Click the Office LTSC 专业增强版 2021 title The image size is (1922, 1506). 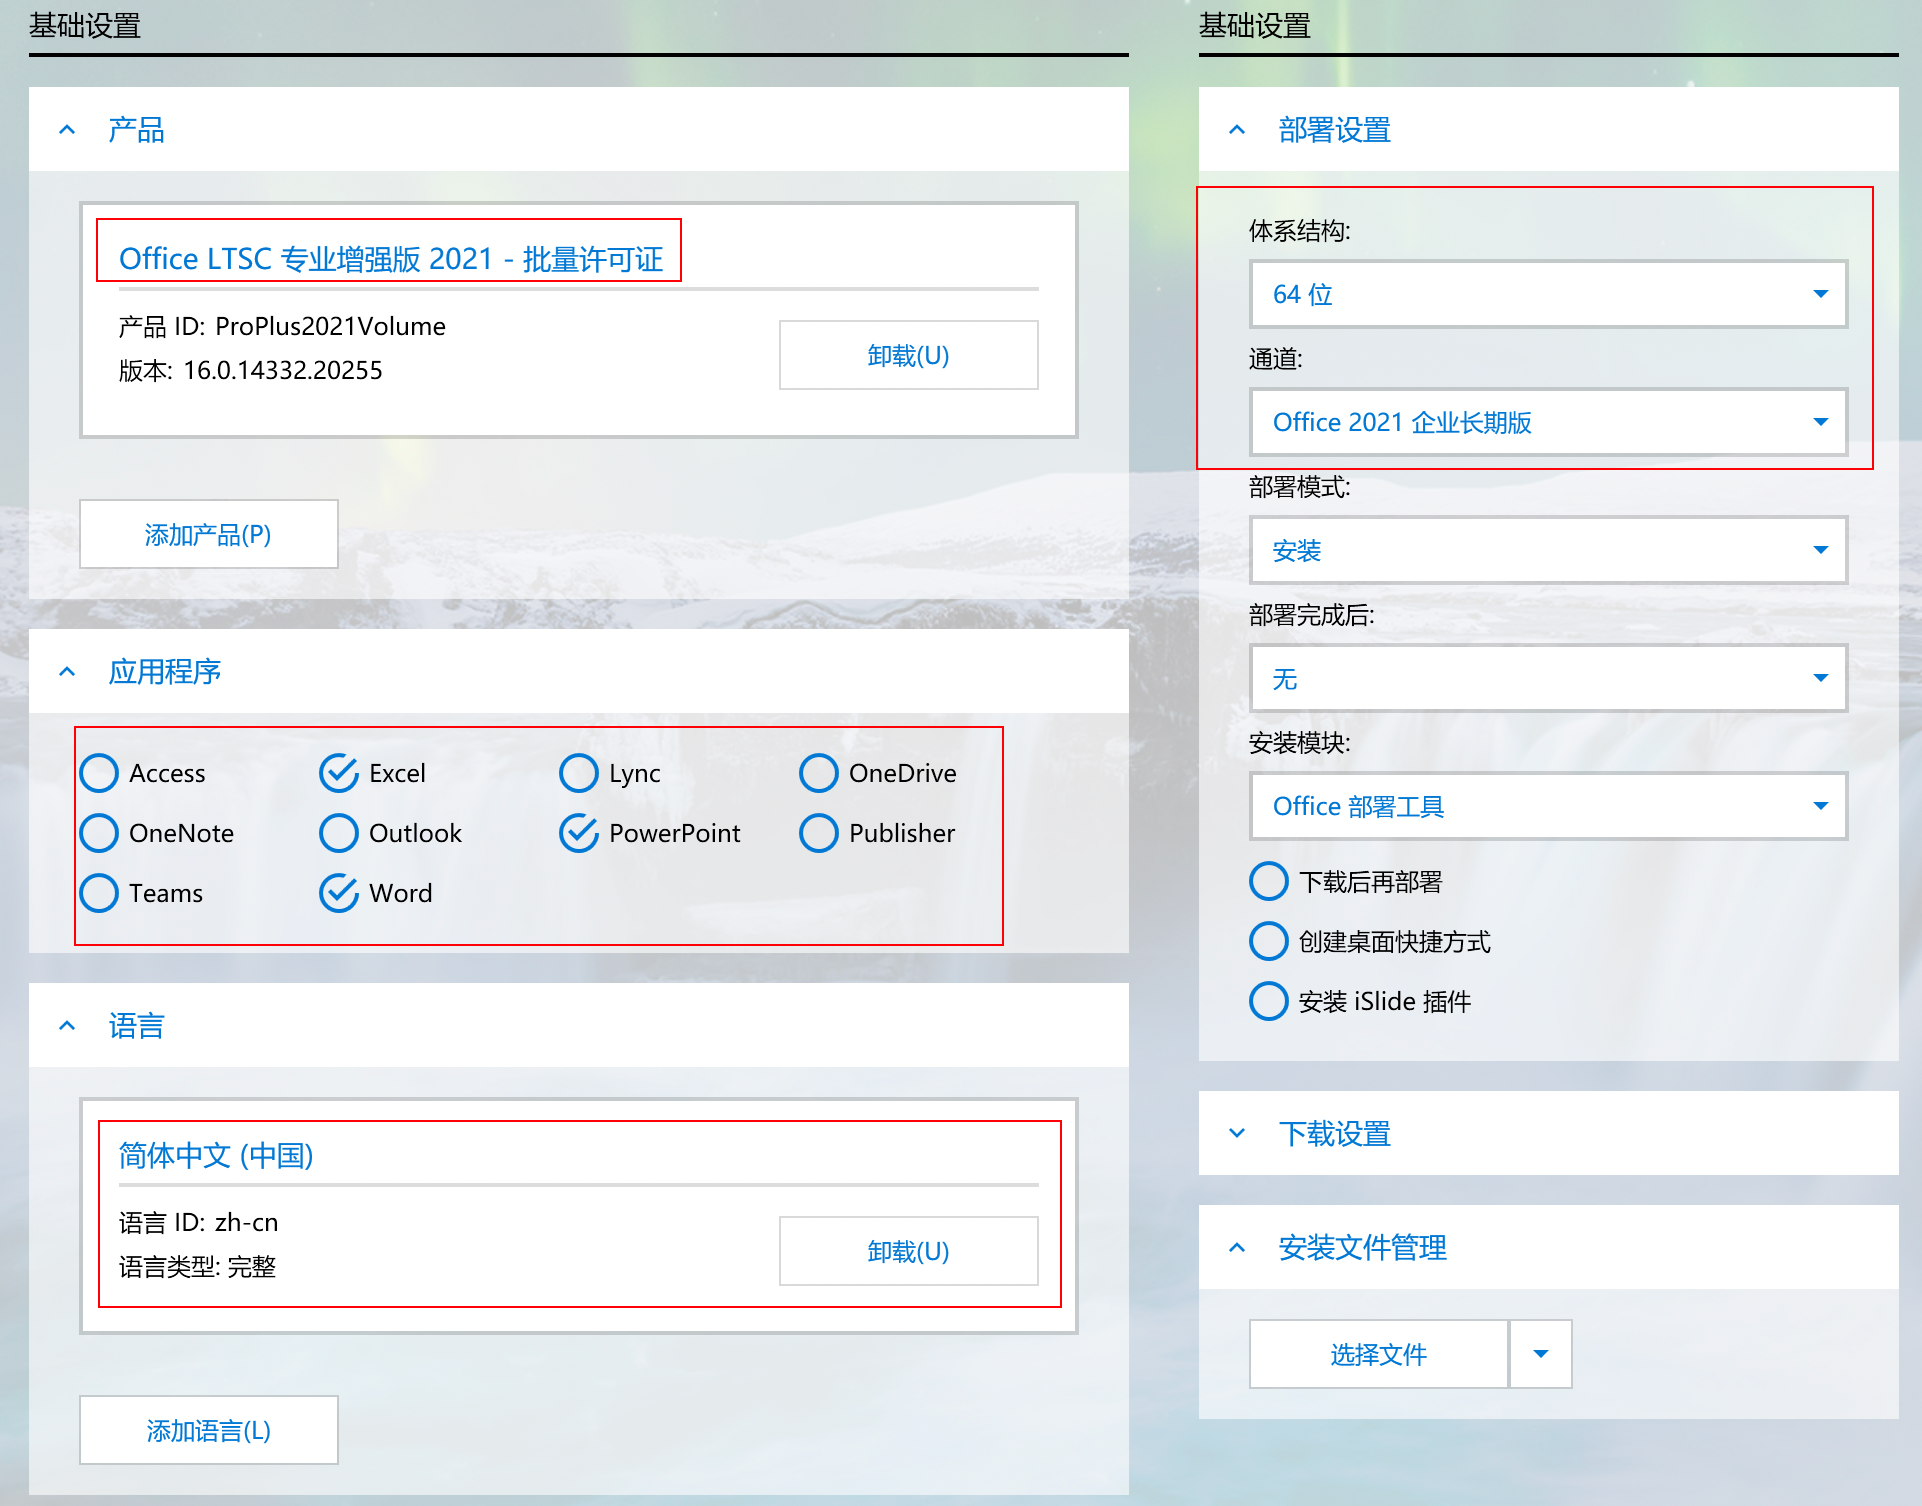tap(391, 259)
